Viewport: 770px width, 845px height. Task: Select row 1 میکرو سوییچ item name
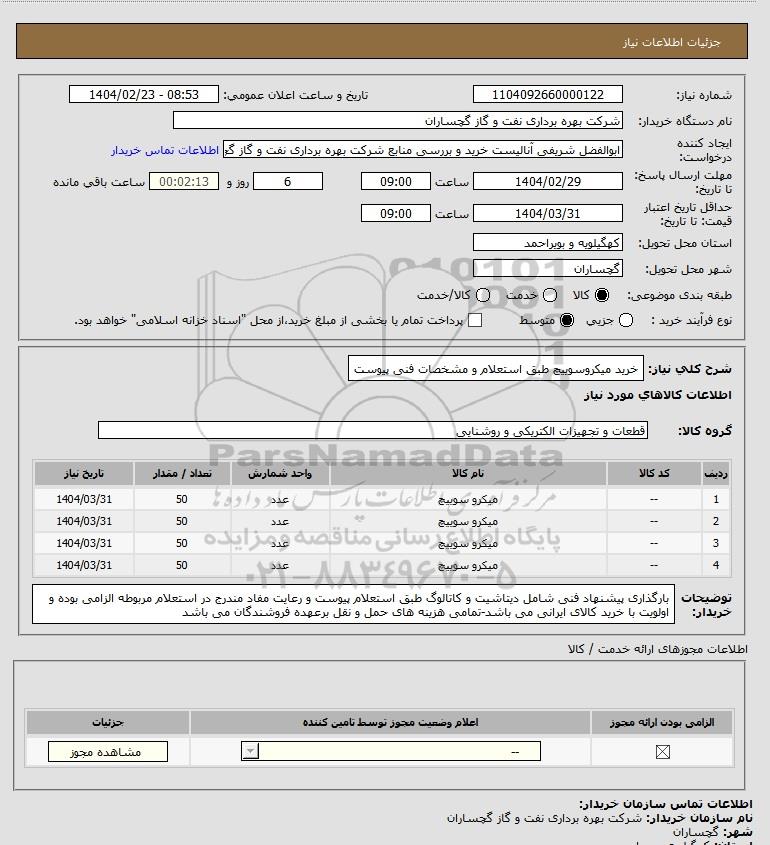(x=468, y=500)
